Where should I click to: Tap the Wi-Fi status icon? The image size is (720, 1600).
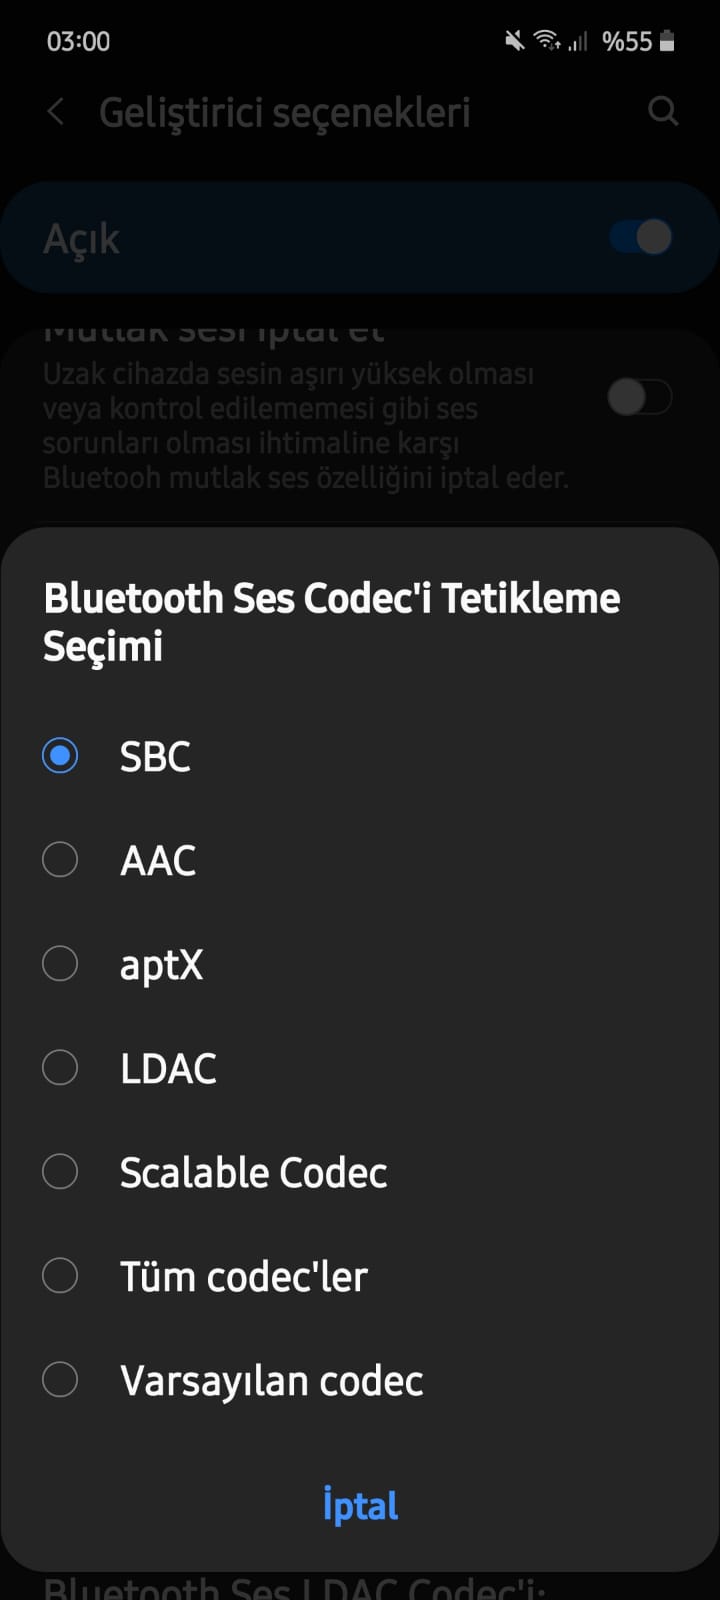pyautogui.click(x=547, y=41)
